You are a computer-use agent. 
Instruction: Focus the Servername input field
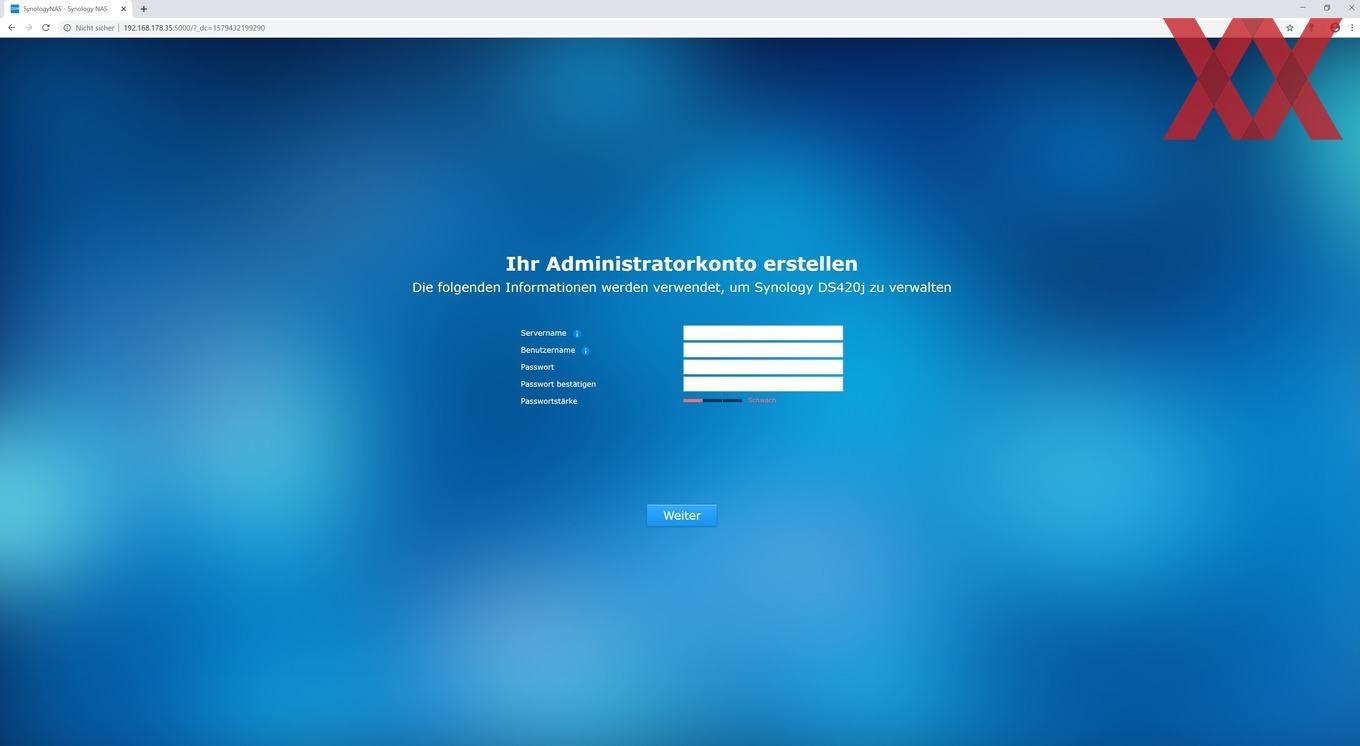[x=763, y=333]
